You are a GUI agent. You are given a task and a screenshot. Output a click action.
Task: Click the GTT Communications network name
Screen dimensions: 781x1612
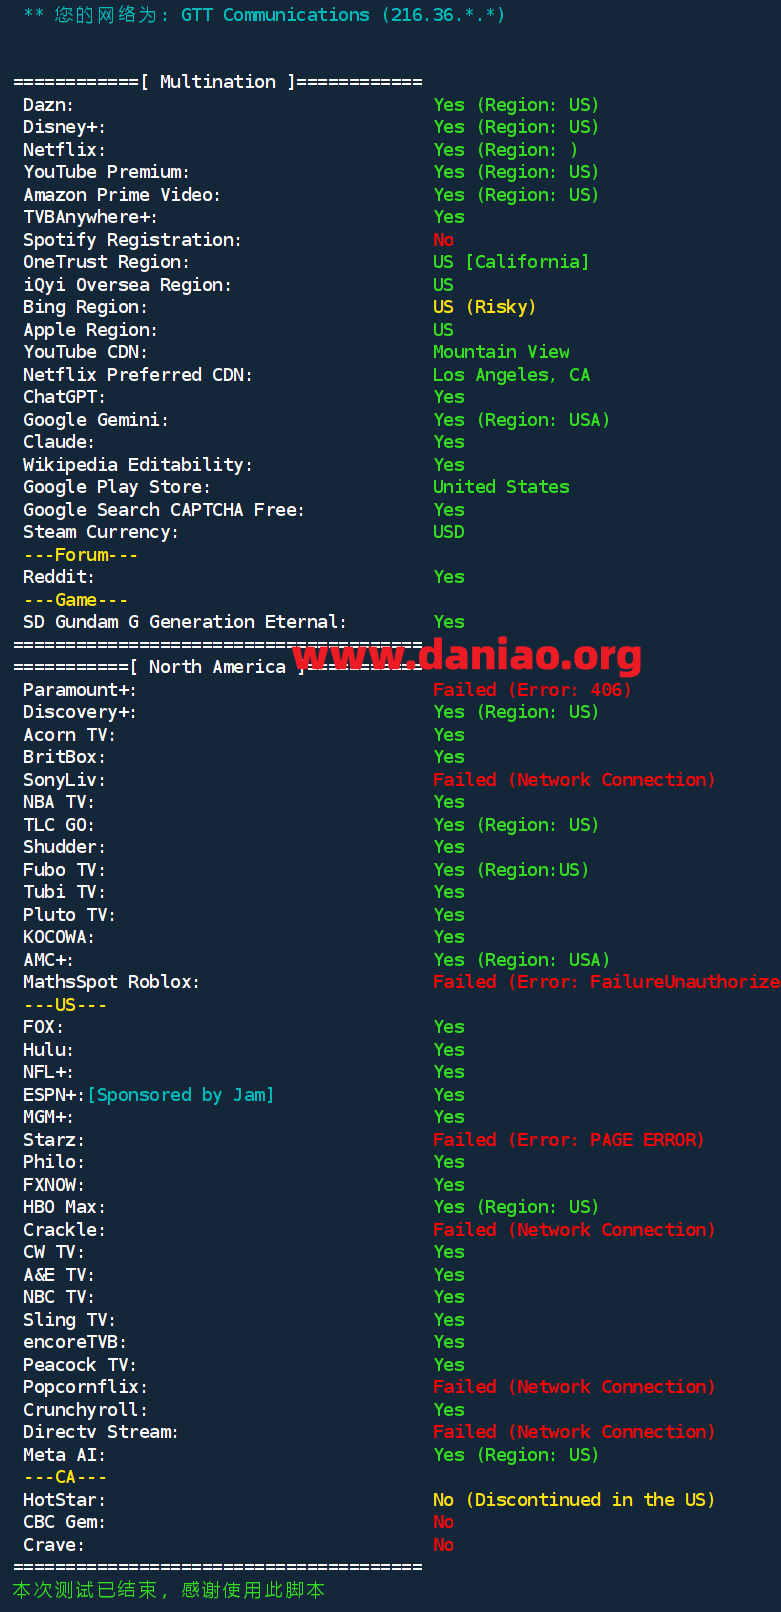[275, 15]
